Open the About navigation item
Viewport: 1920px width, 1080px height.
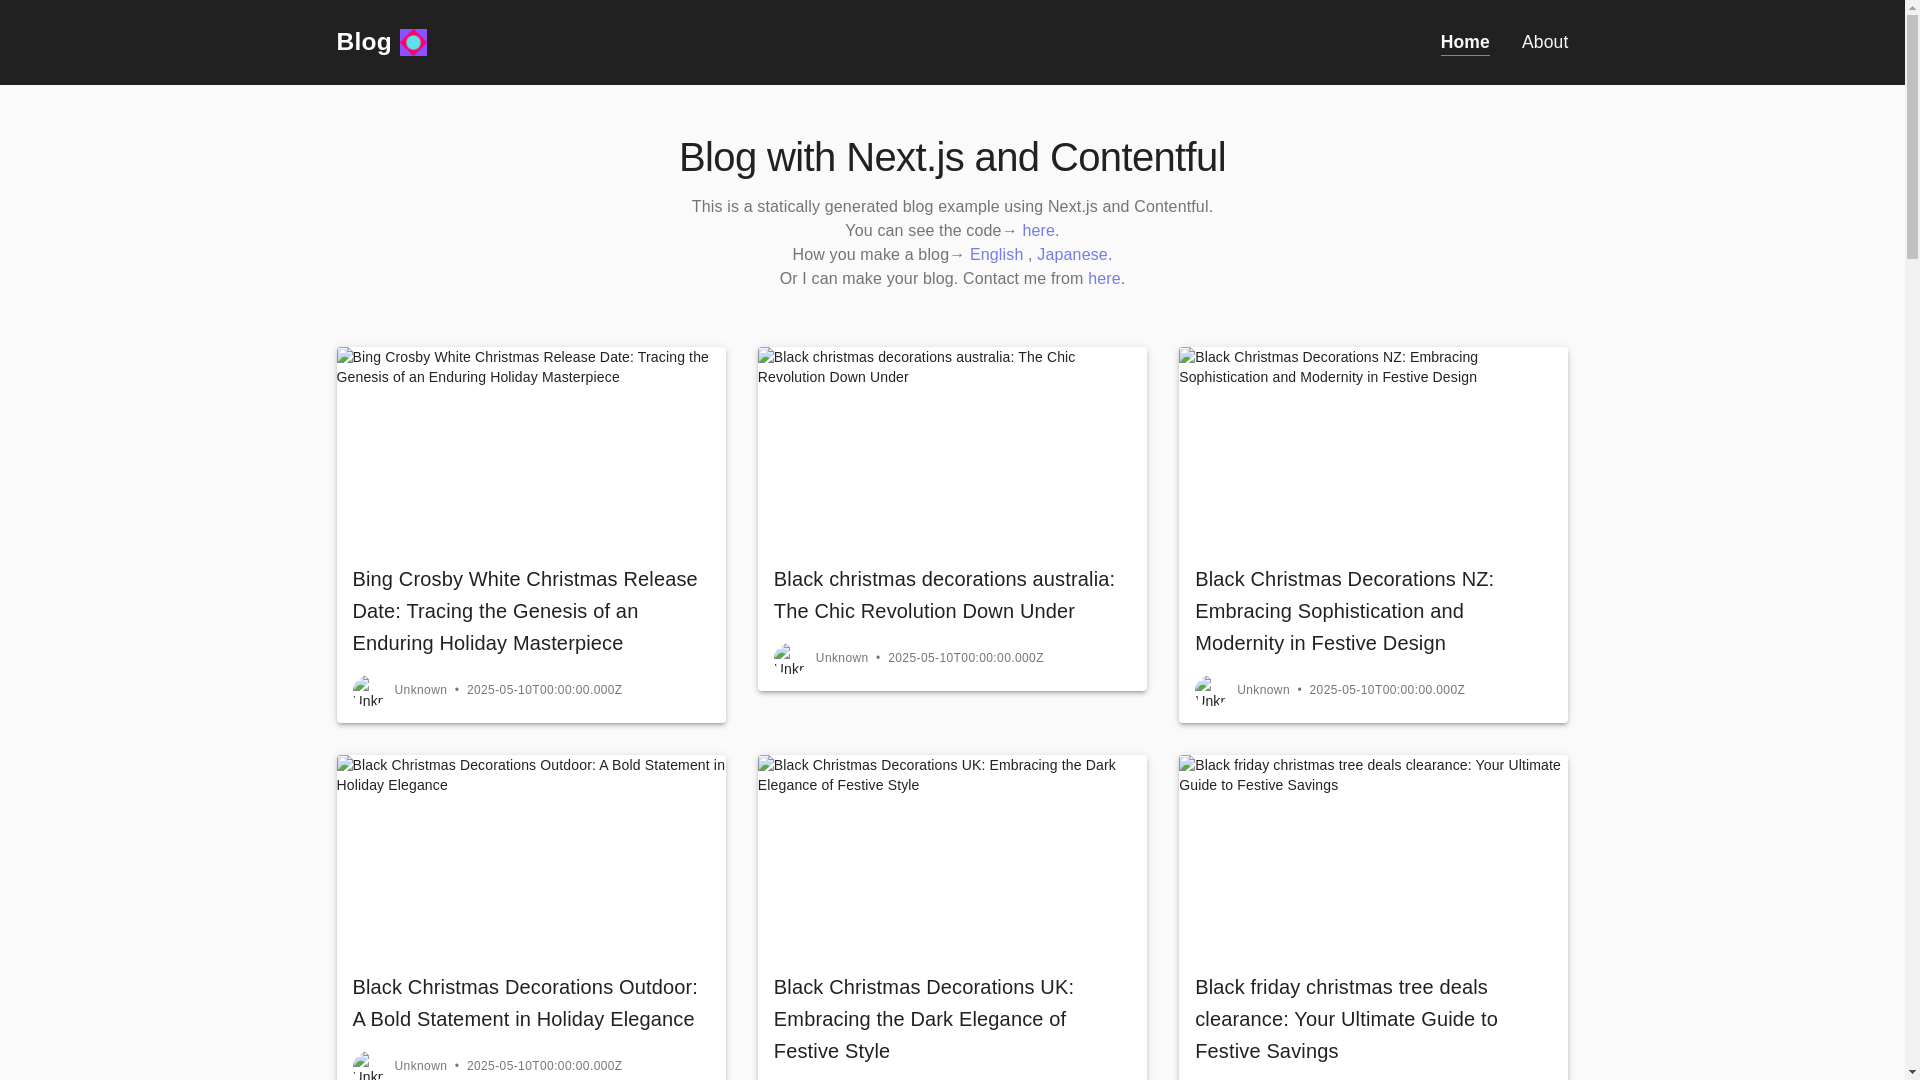click(x=1545, y=42)
